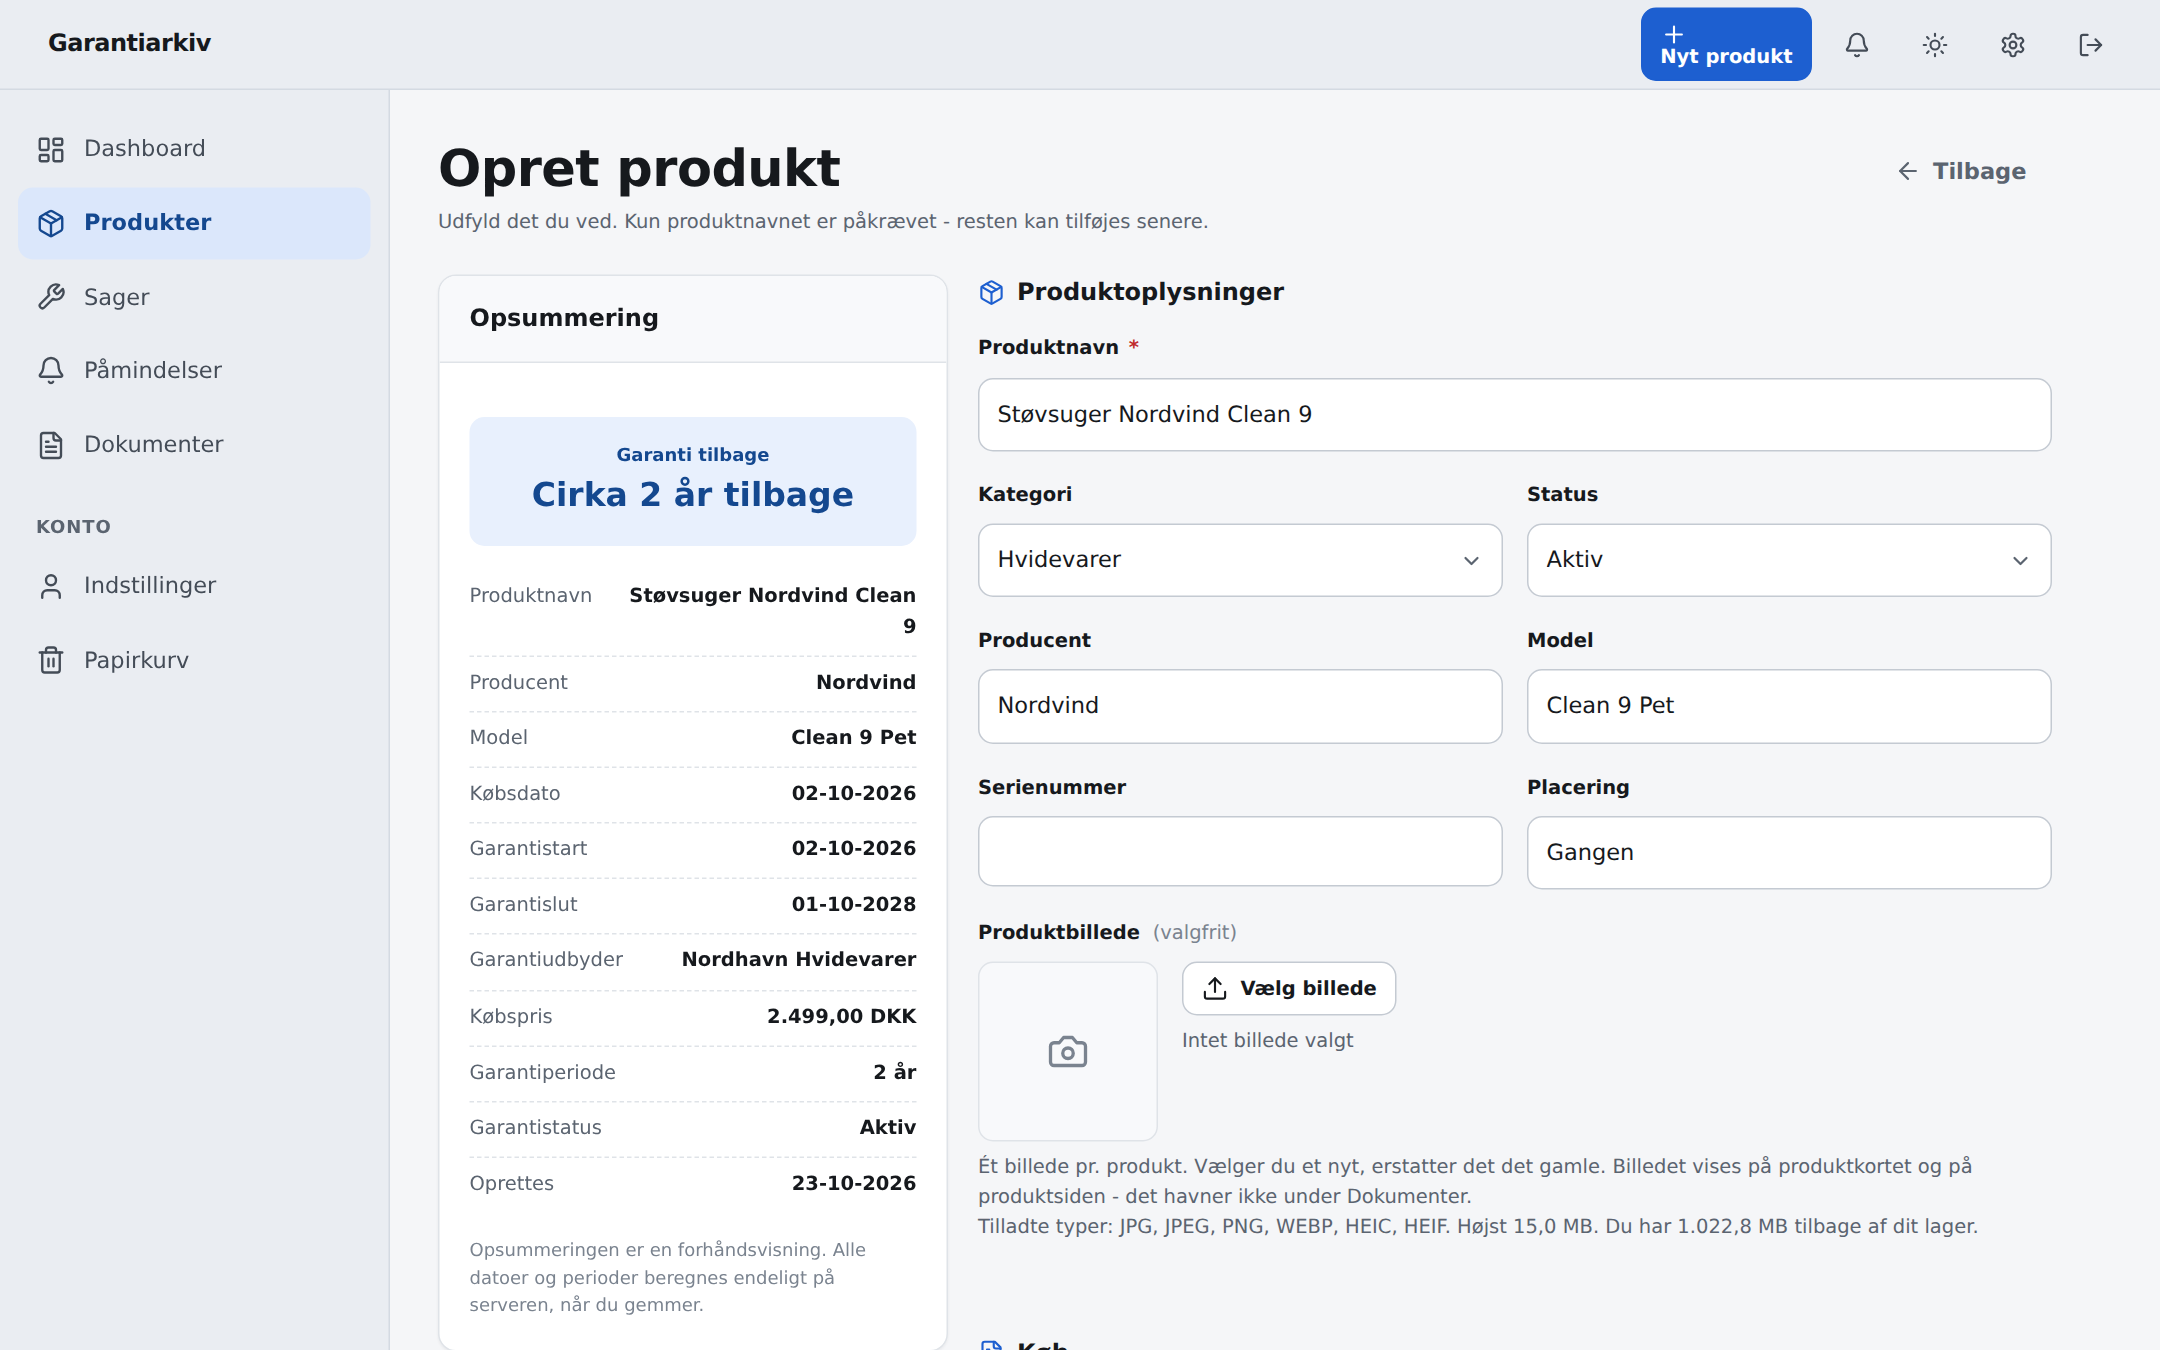This screenshot has width=2160, height=1350.
Task: Click the camera placeholder thumbnail
Action: click(1068, 1051)
